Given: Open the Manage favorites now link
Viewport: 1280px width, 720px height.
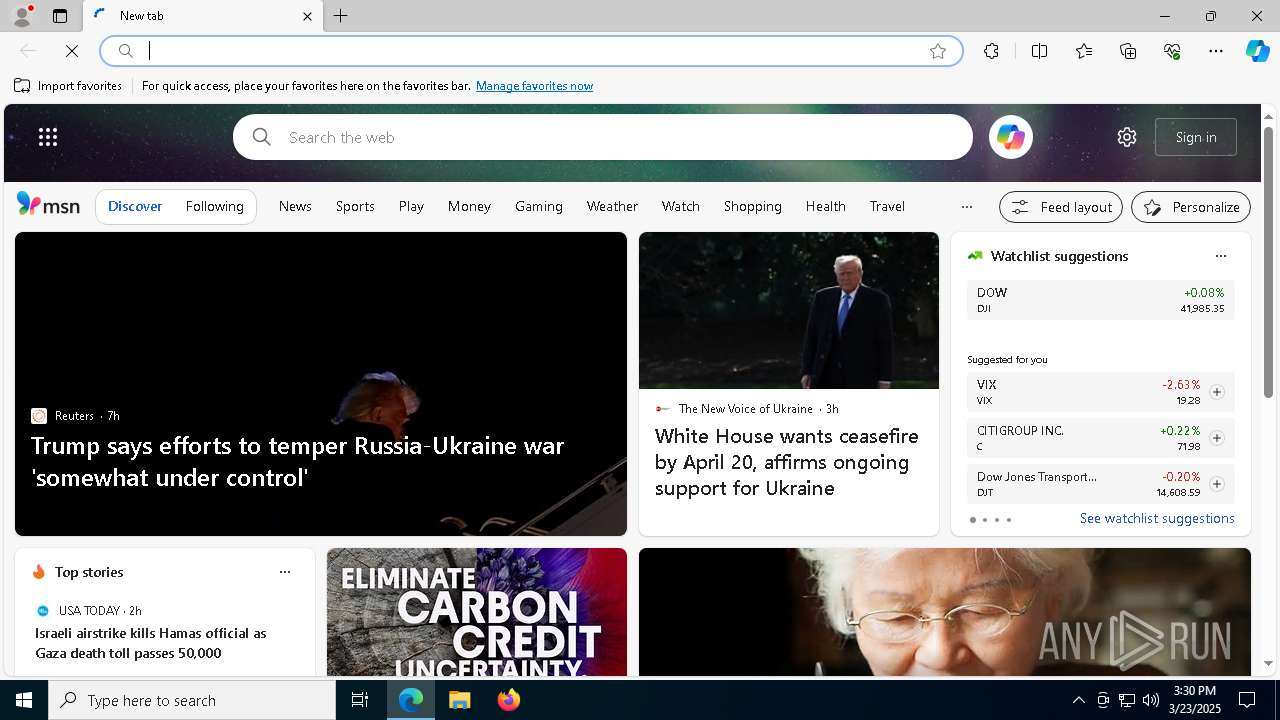Looking at the screenshot, I should [534, 86].
